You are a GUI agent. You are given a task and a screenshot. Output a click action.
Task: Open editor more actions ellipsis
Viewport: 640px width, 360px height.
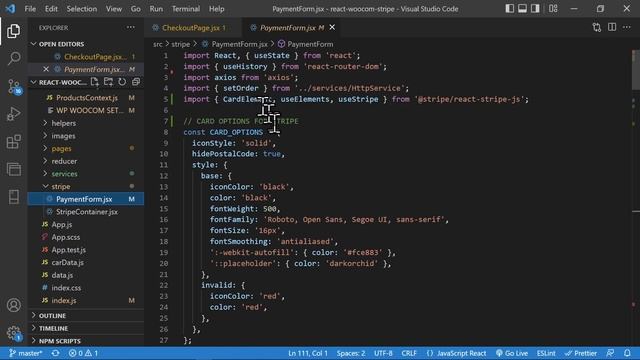[627, 27]
